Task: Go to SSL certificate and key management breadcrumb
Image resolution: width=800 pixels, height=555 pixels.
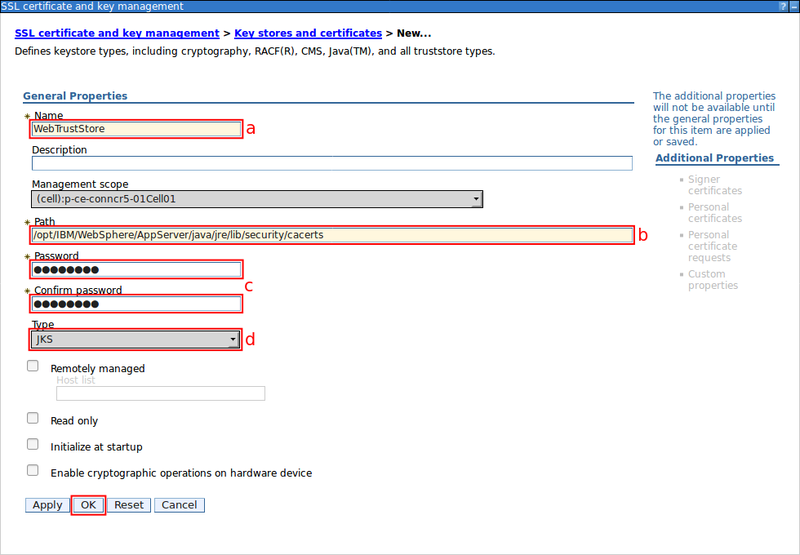Action: (x=117, y=33)
